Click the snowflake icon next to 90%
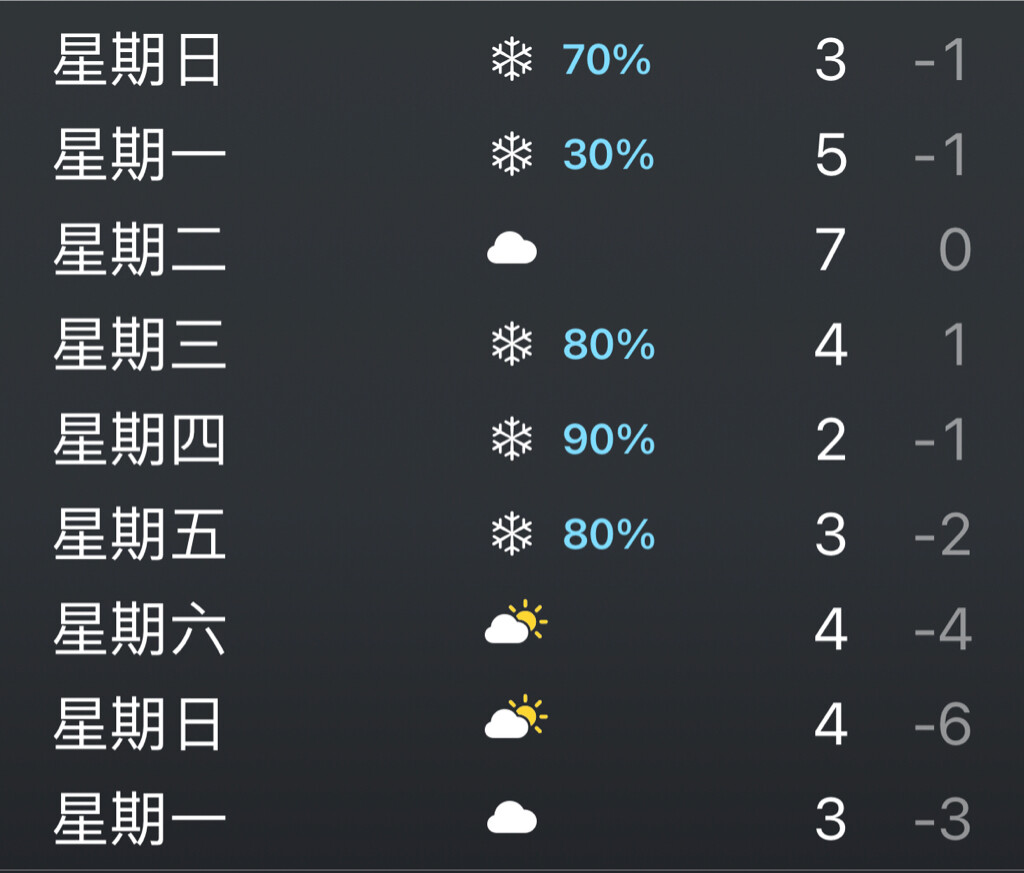 [x=512, y=439]
